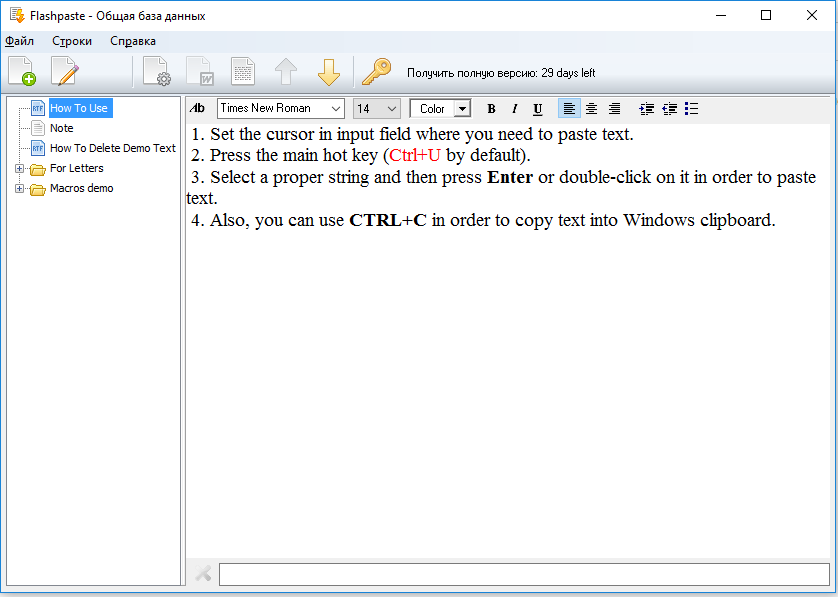Image resolution: width=838 pixels, height=597 pixels.
Task: Open the string settings gear page icon
Action: (157, 71)
